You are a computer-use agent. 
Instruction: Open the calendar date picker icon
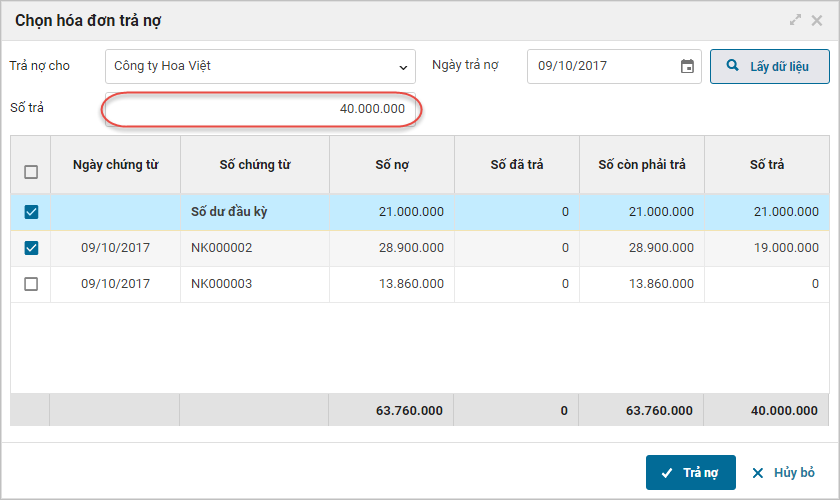tap(687, 66)
